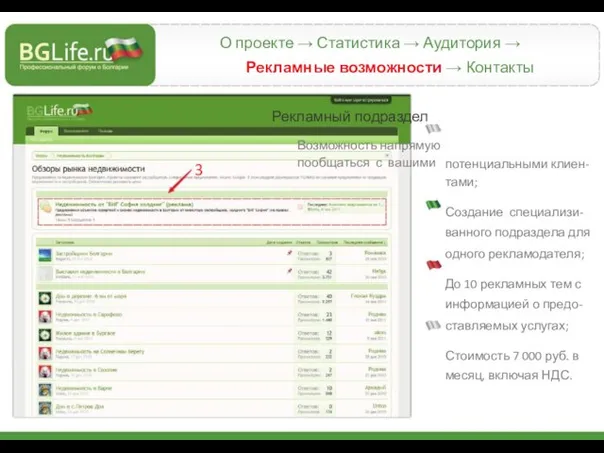Screen dimensions: 604x453
Task: Open the middle tab next to Форум
Action: [x=76, y=131]
